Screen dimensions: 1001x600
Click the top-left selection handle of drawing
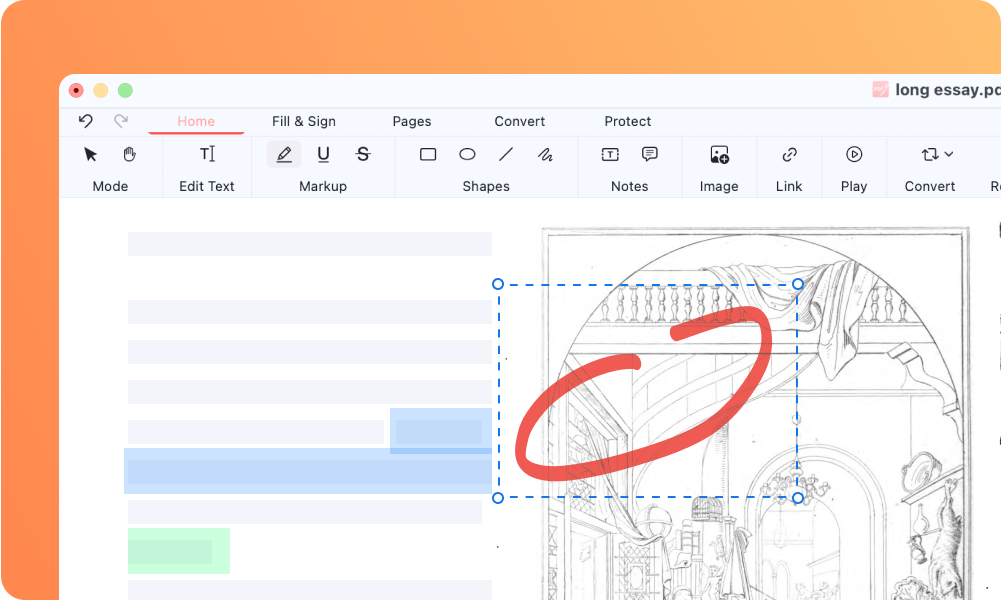click(498, 284)
